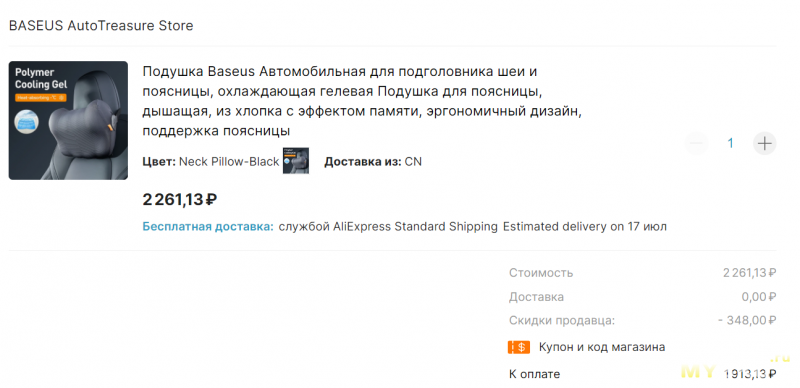Click the К оплате total amount
Screen dimensions: 800x388
click(x=751, y=374)
